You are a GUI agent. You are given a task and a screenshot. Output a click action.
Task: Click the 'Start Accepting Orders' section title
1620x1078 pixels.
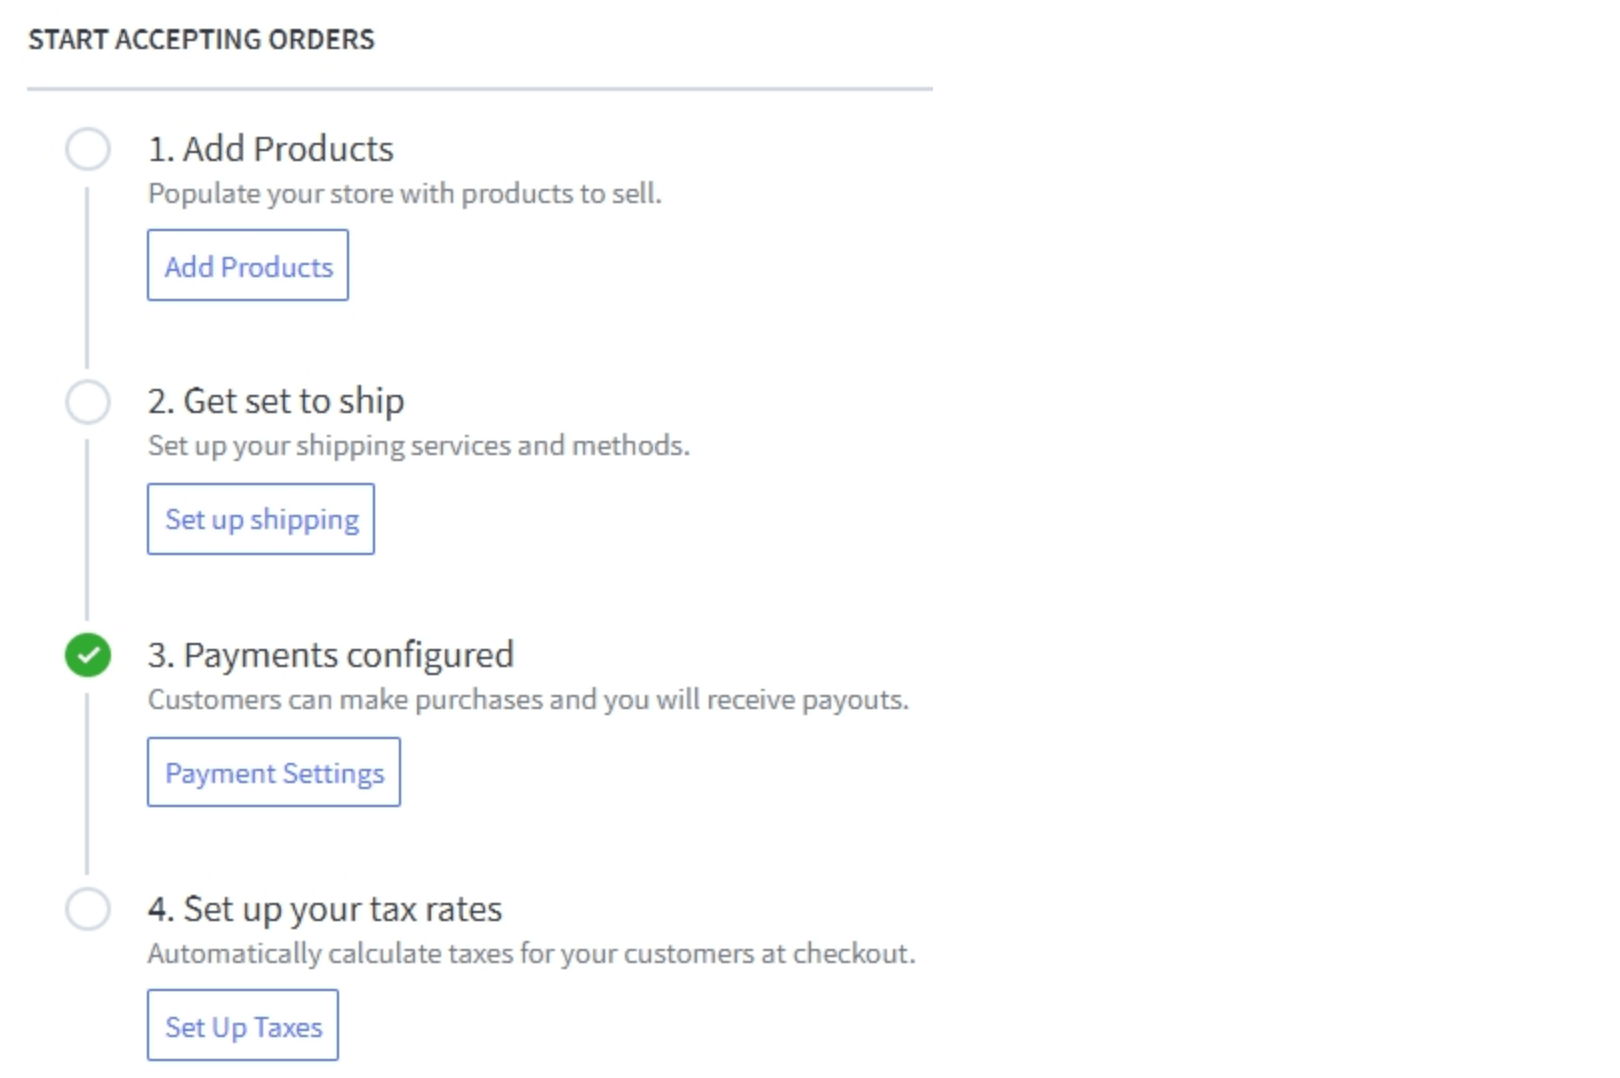pos(201,40)
